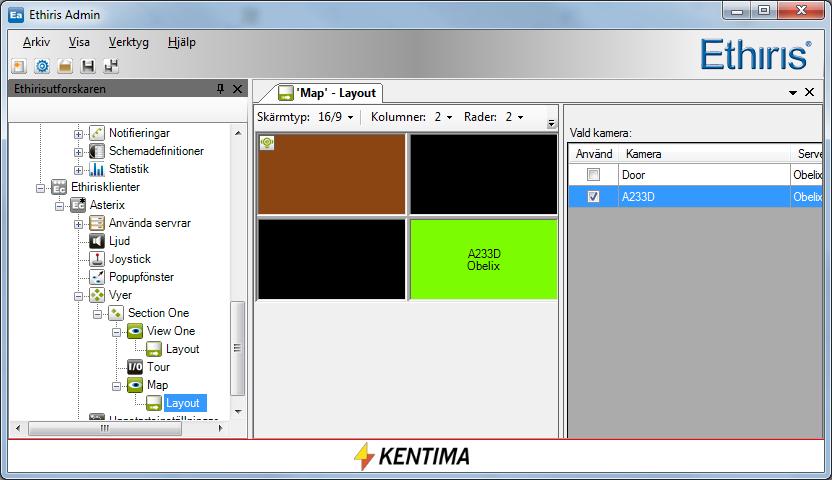Click the Open configuration folder toolbar icon
Image resolution: width=832 pixels, height=480 pixels.
click(x=65, y=66)
